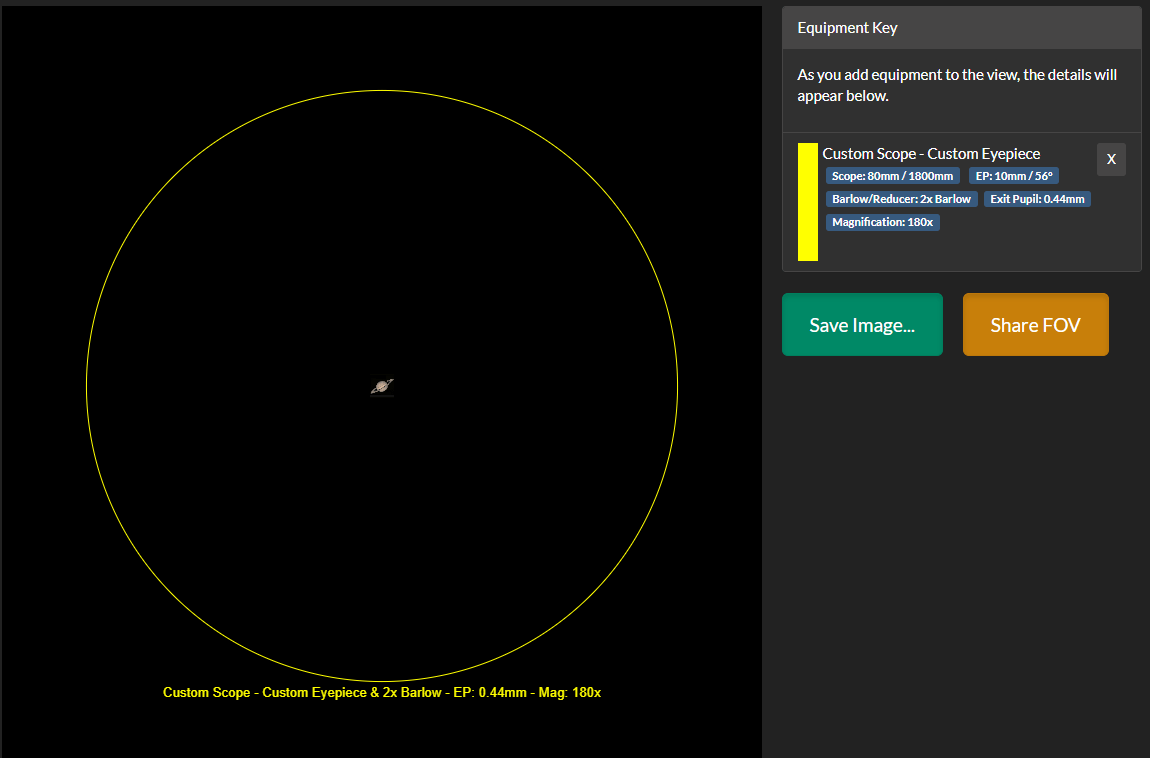Image resolution: width=1150 pixels, height=758 pixels.
Task: Select the orange Share FOV control
Action: pyautogui.click(x=1035, y=324)
